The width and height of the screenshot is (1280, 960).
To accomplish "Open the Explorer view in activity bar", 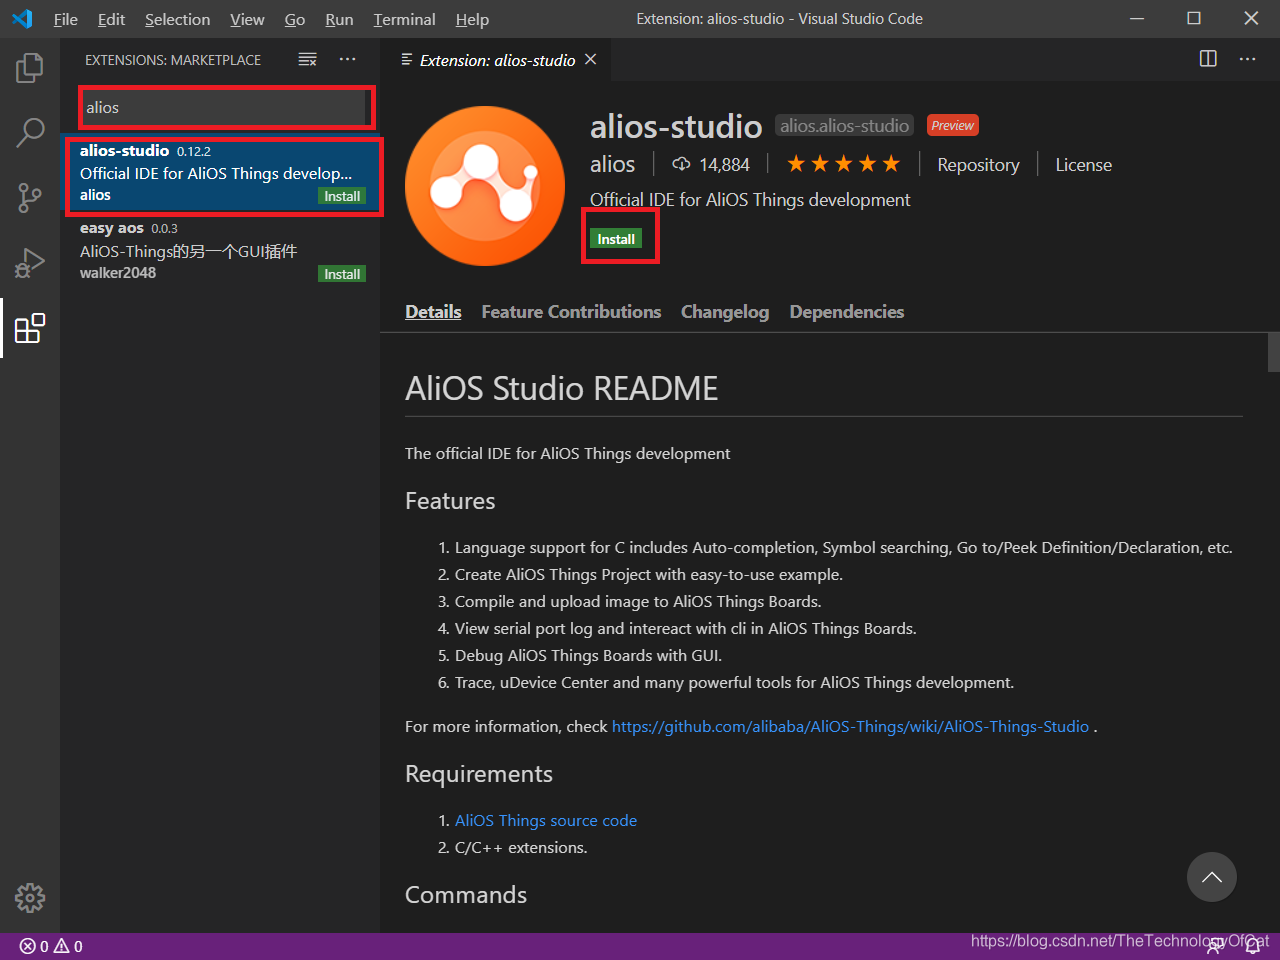I will (x=30, y=68).
